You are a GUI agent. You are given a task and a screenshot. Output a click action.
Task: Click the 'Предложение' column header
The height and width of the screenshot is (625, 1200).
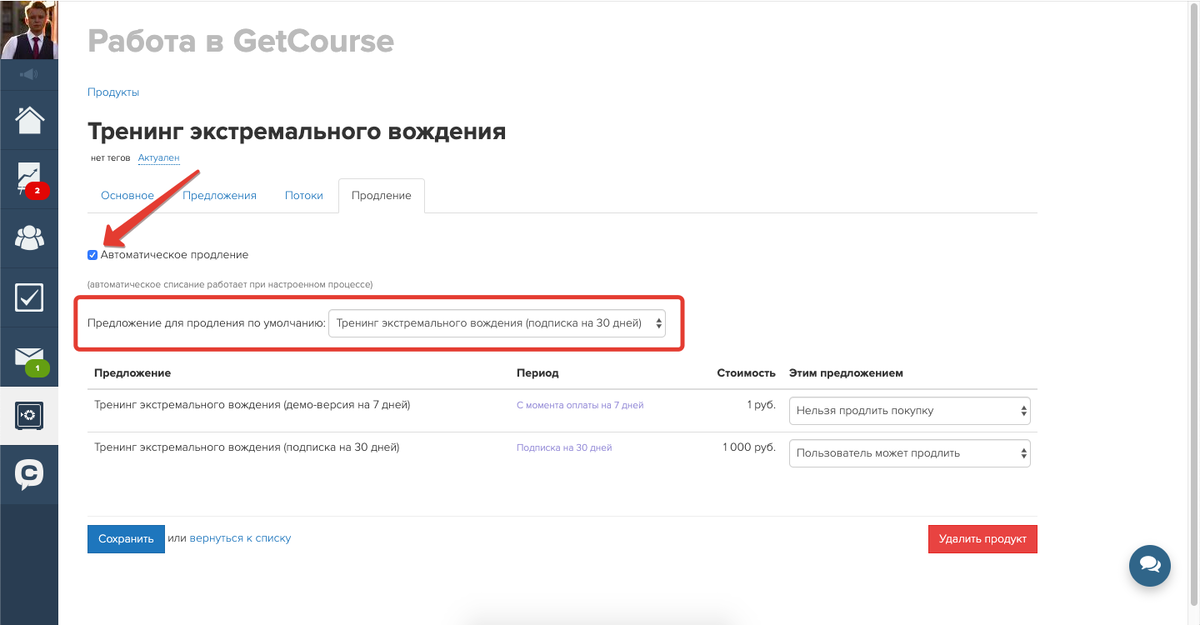pyautogui.click(x=132, y=373)
